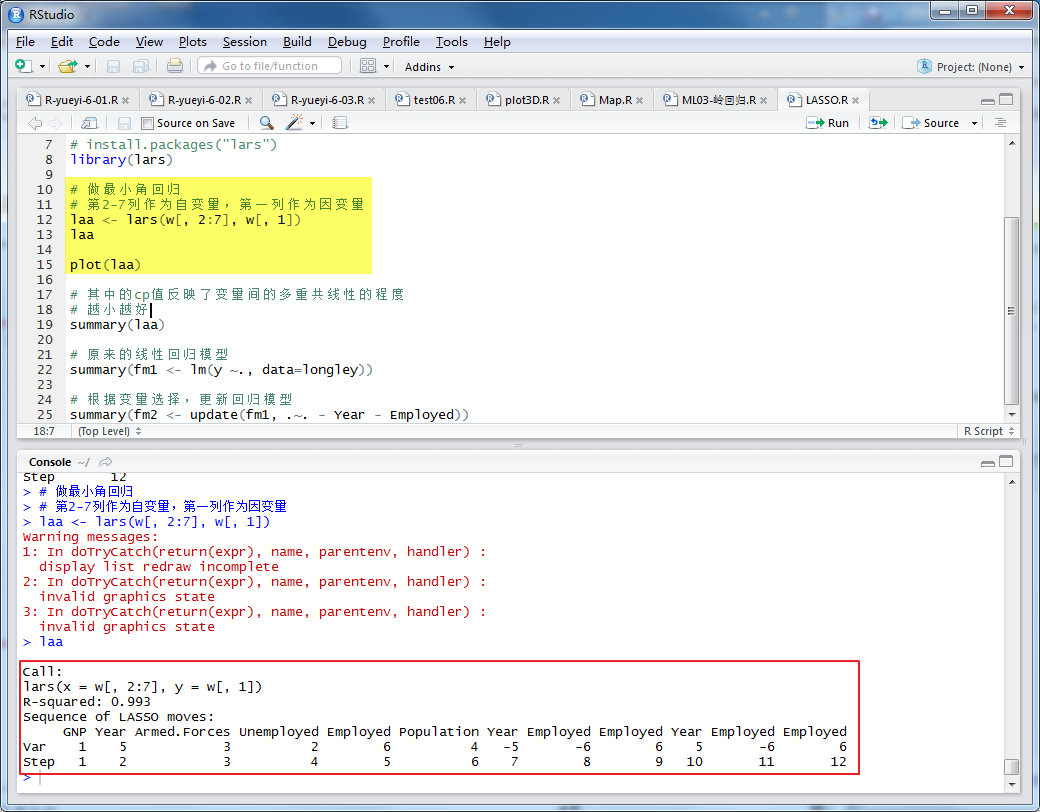
Task: Open the Plots menu
Action: pos(192,42)
